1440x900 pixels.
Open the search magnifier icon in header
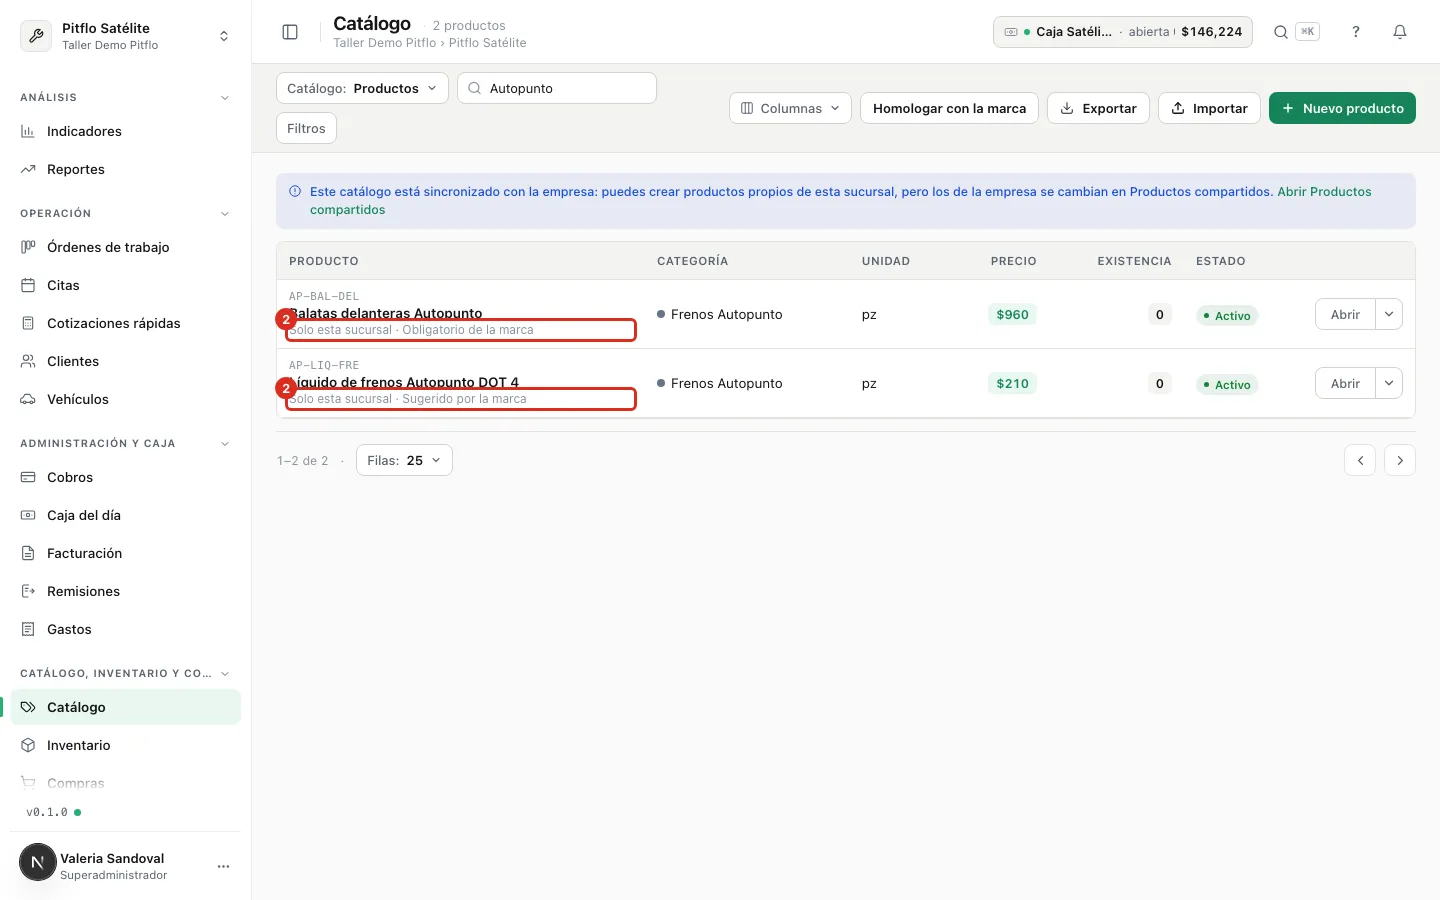coord(1280,32)
